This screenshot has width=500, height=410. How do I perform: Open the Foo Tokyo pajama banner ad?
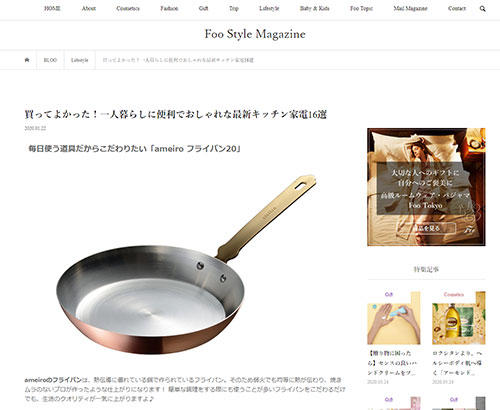pos(426,187)
